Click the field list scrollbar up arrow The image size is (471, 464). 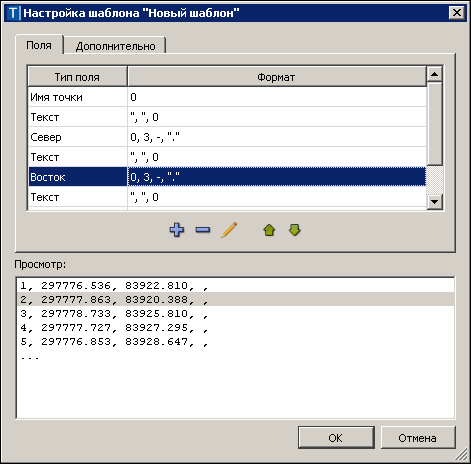[434, 74]
